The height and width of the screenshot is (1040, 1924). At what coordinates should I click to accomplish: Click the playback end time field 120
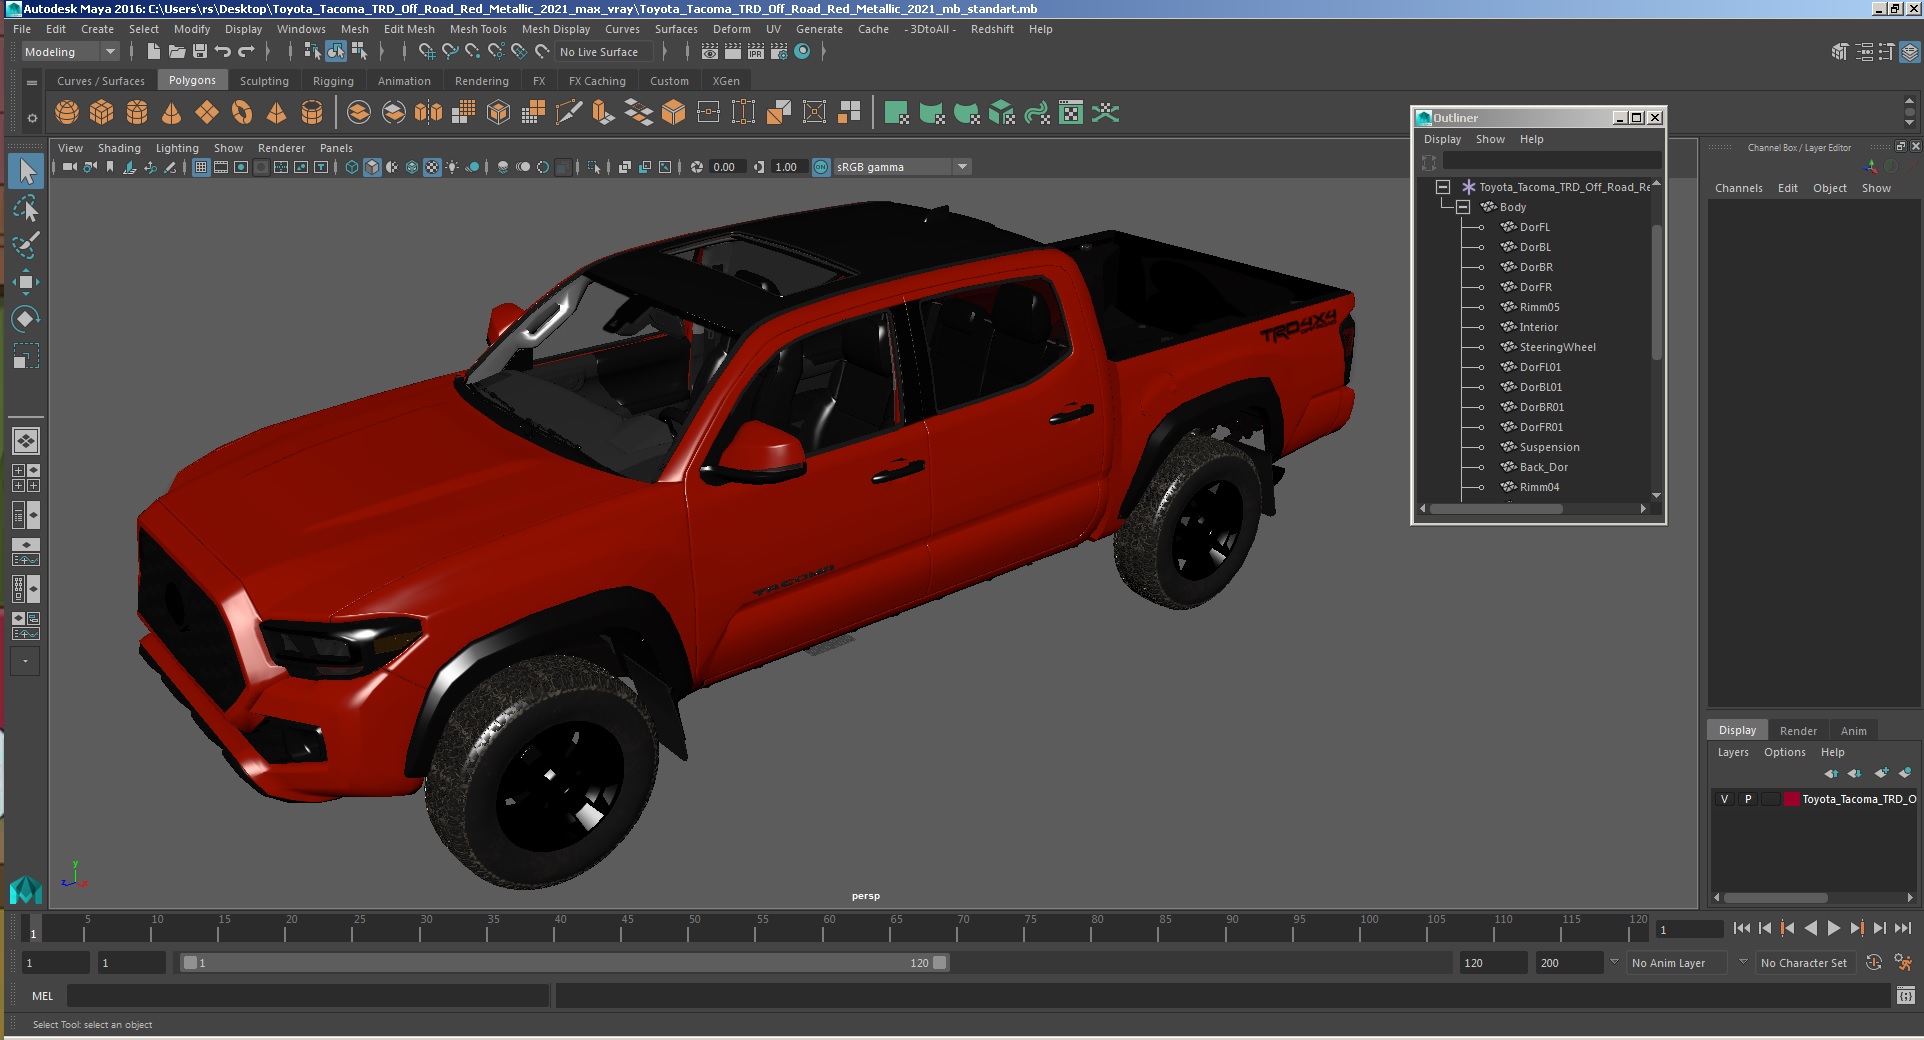[1492, 963]
